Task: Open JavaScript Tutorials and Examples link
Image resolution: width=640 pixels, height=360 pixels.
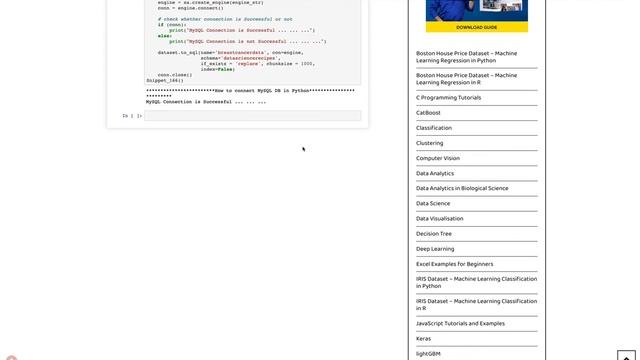Action: [460, 323]
